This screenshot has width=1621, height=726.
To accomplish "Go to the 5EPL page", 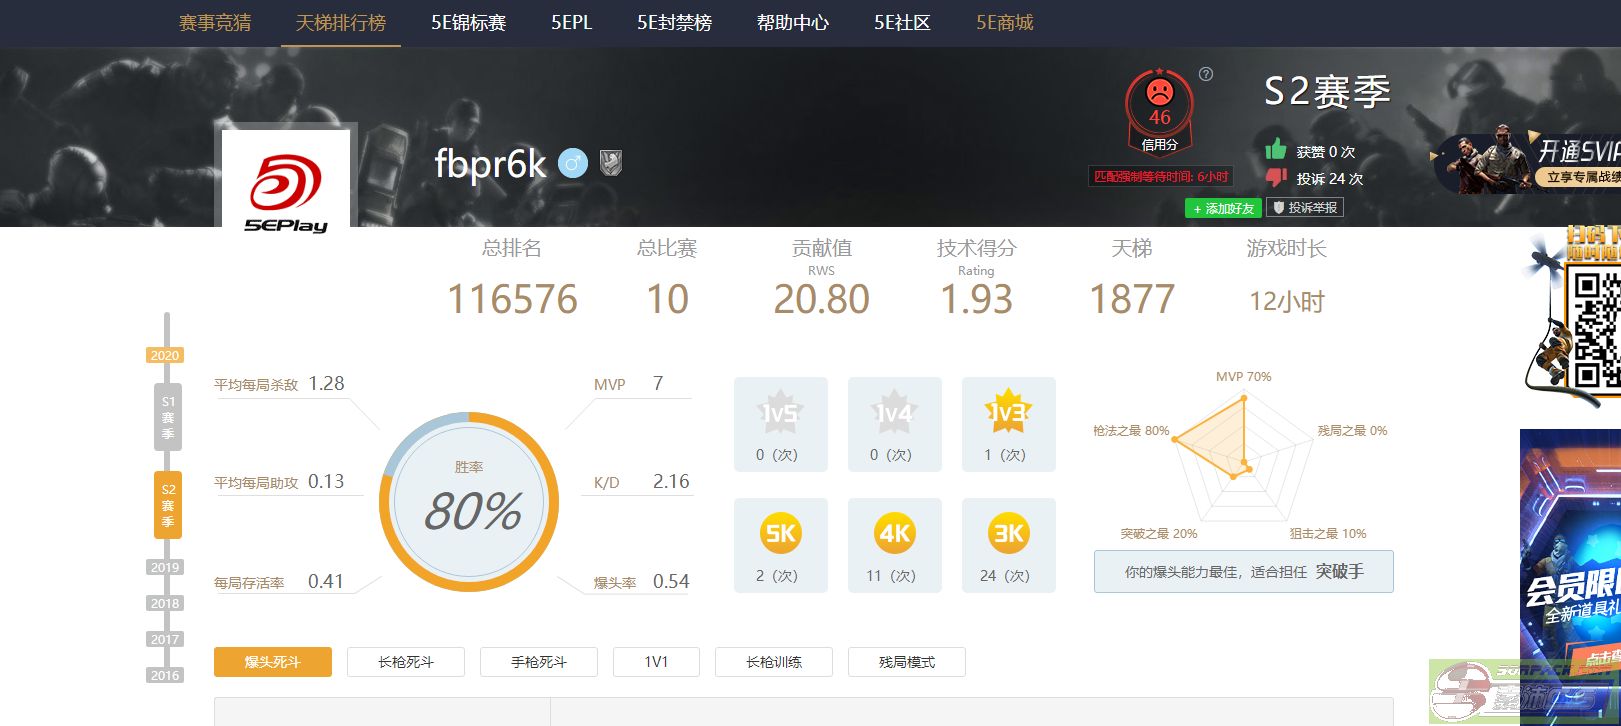I will [x=572, y=22].
